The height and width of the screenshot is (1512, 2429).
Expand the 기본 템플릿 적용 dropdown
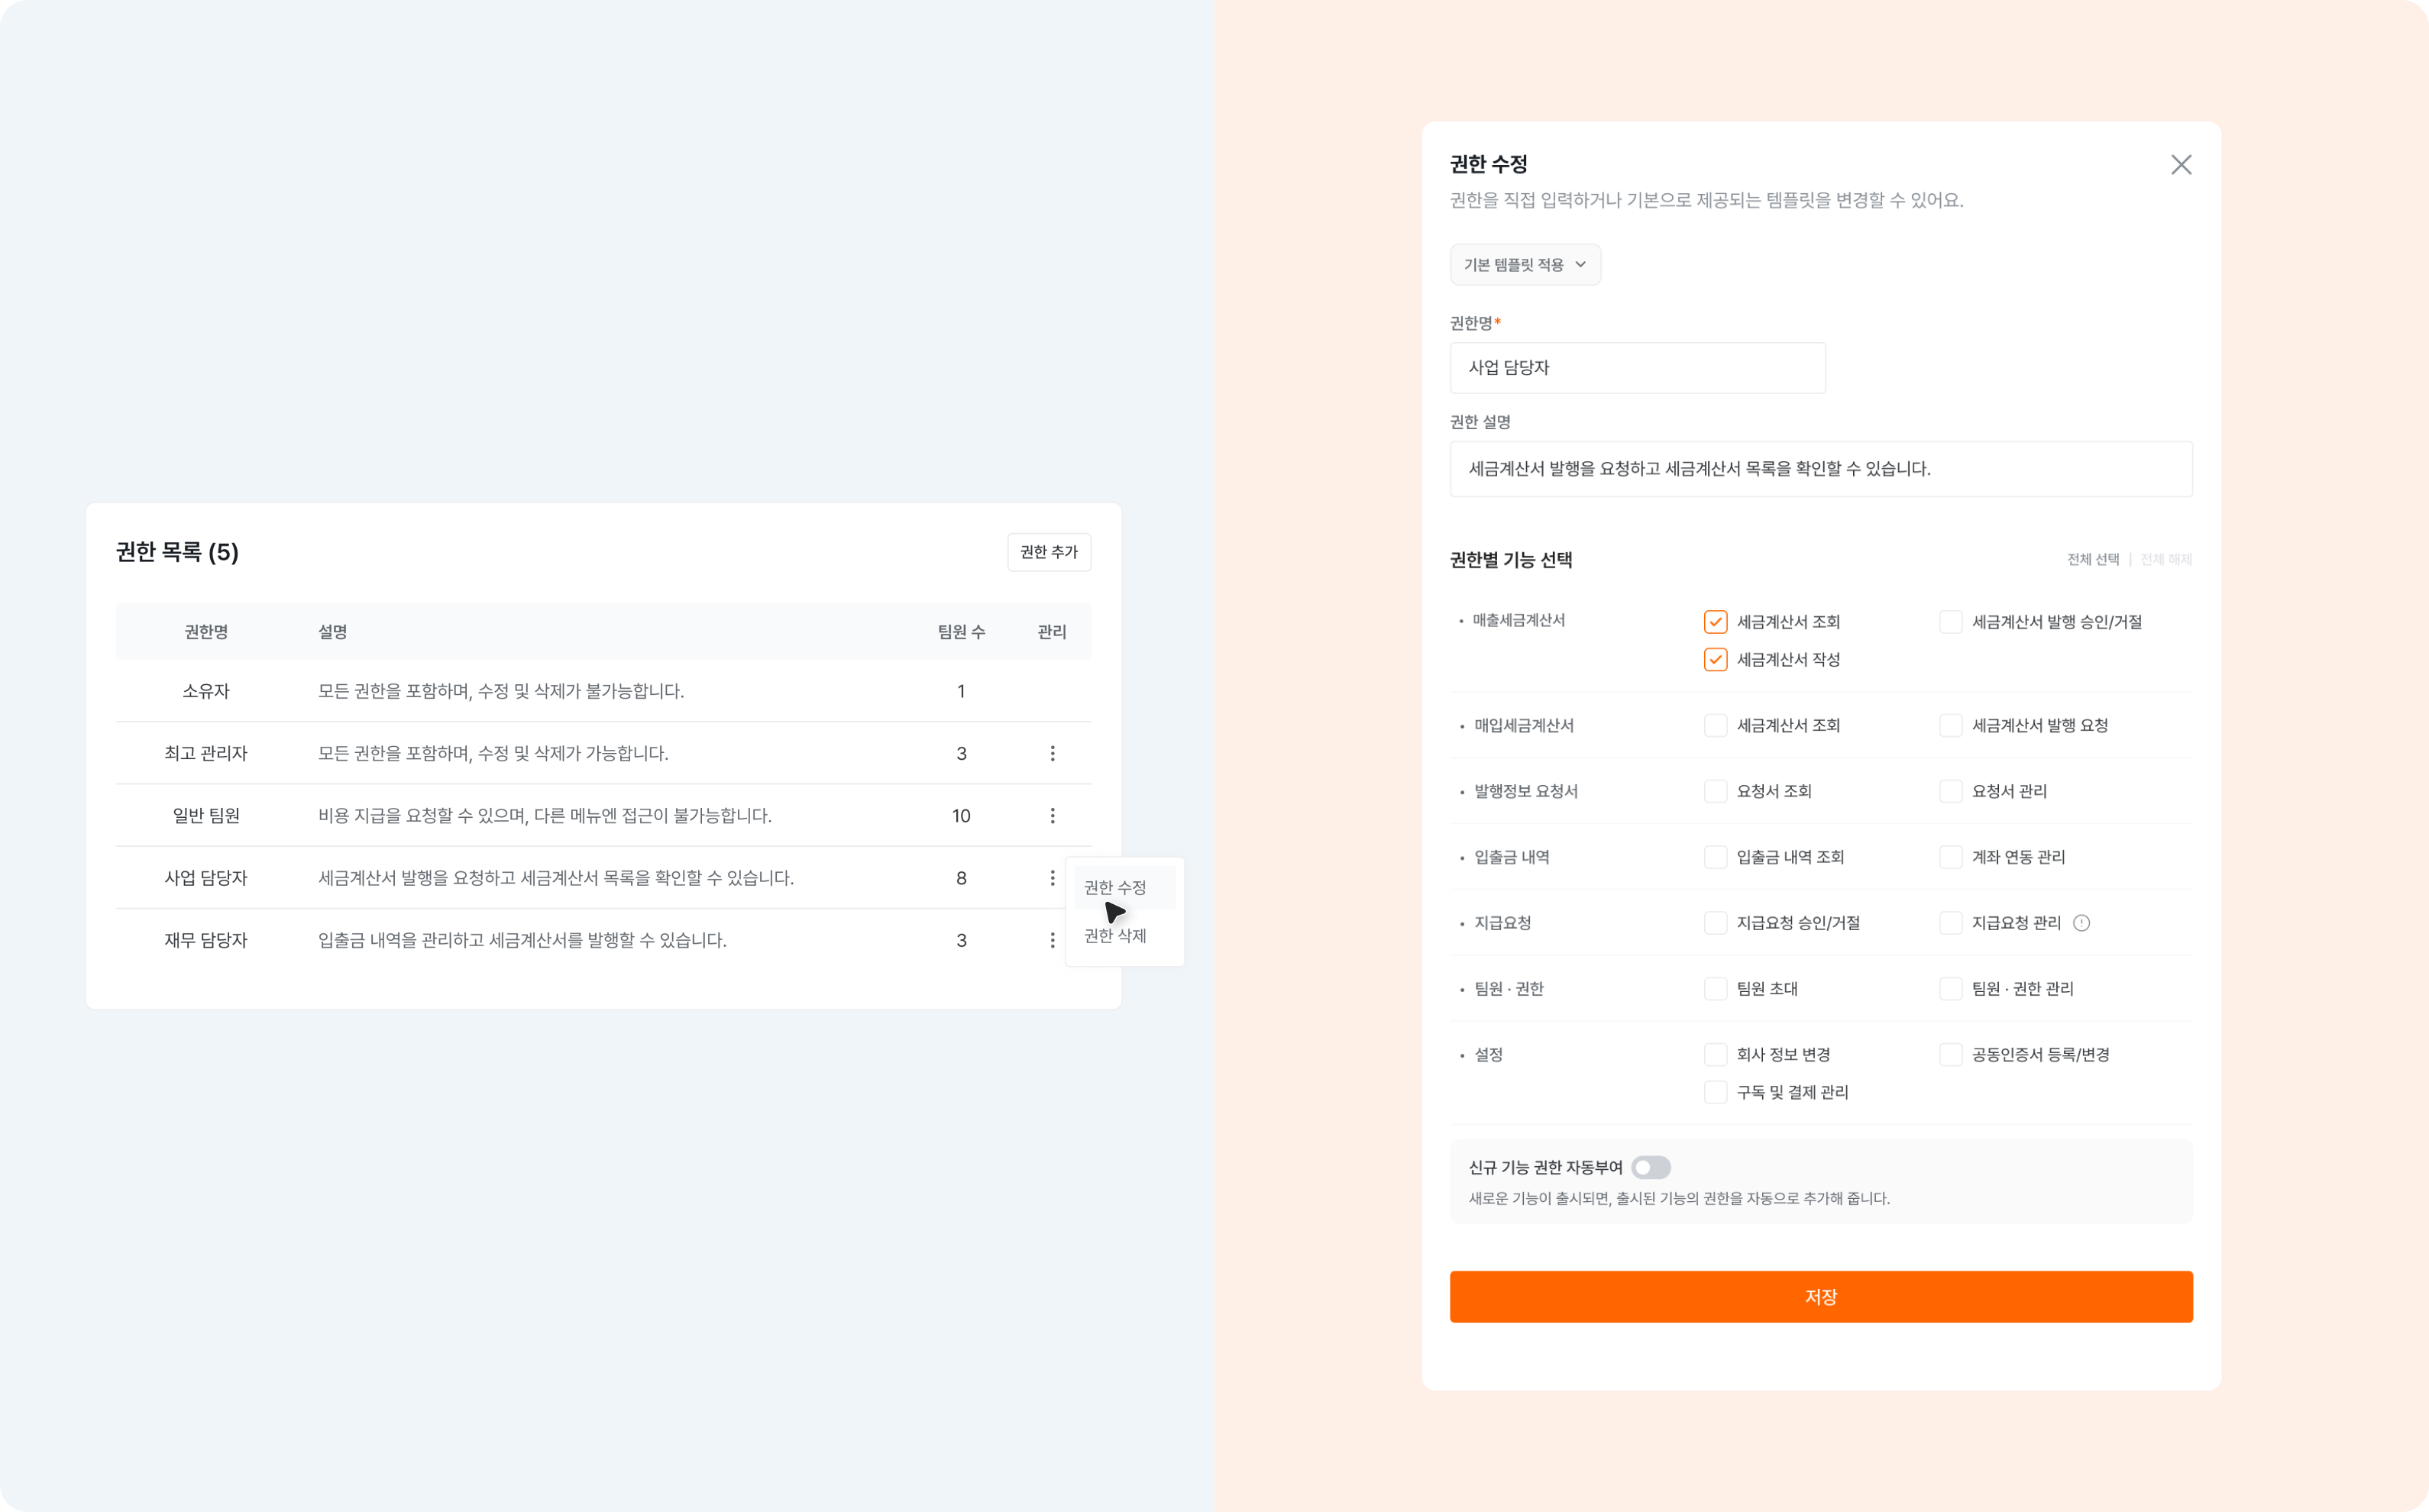pyautogui.click(x=1525, y=265)
